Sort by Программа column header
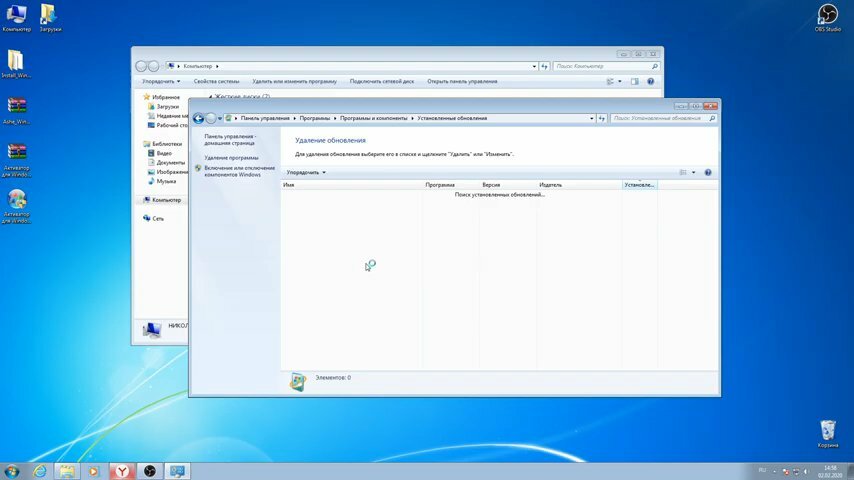854x480 pixels. click(451, 185)
